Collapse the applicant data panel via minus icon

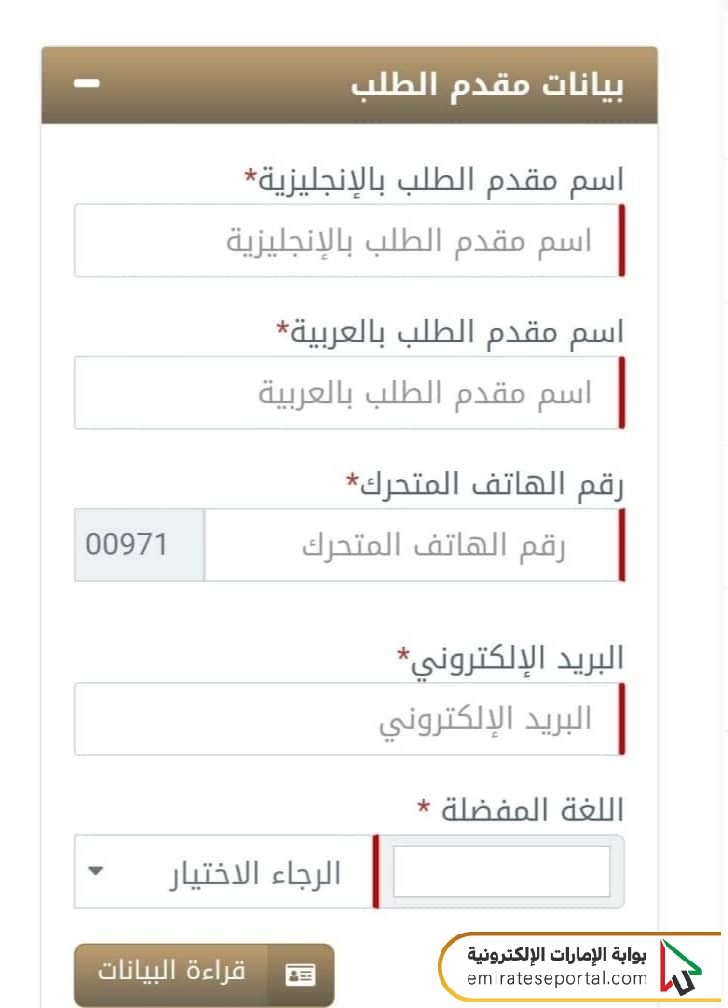[x=87, y=83]
